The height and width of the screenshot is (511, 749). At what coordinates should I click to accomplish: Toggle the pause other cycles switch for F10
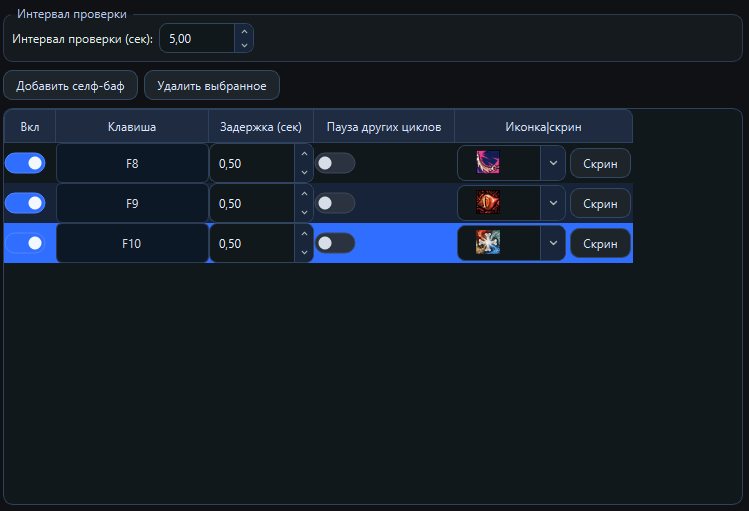pos(335,243)
